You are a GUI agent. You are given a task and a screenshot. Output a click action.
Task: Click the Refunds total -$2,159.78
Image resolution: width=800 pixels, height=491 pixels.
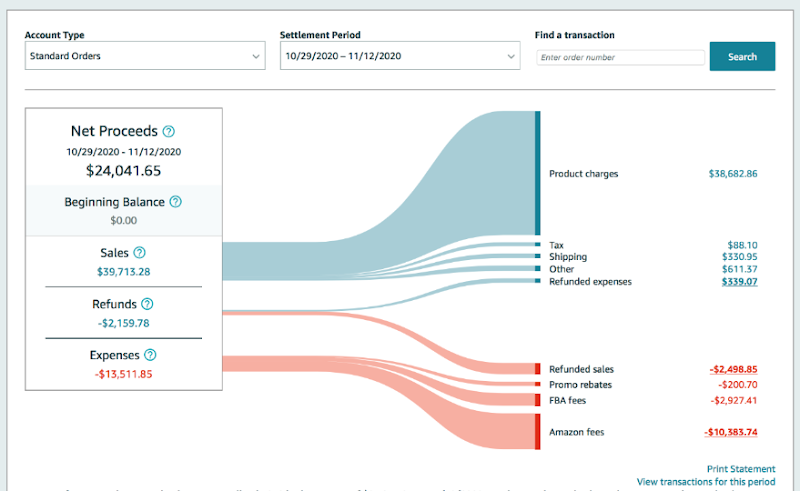click(x=123, y=323)
